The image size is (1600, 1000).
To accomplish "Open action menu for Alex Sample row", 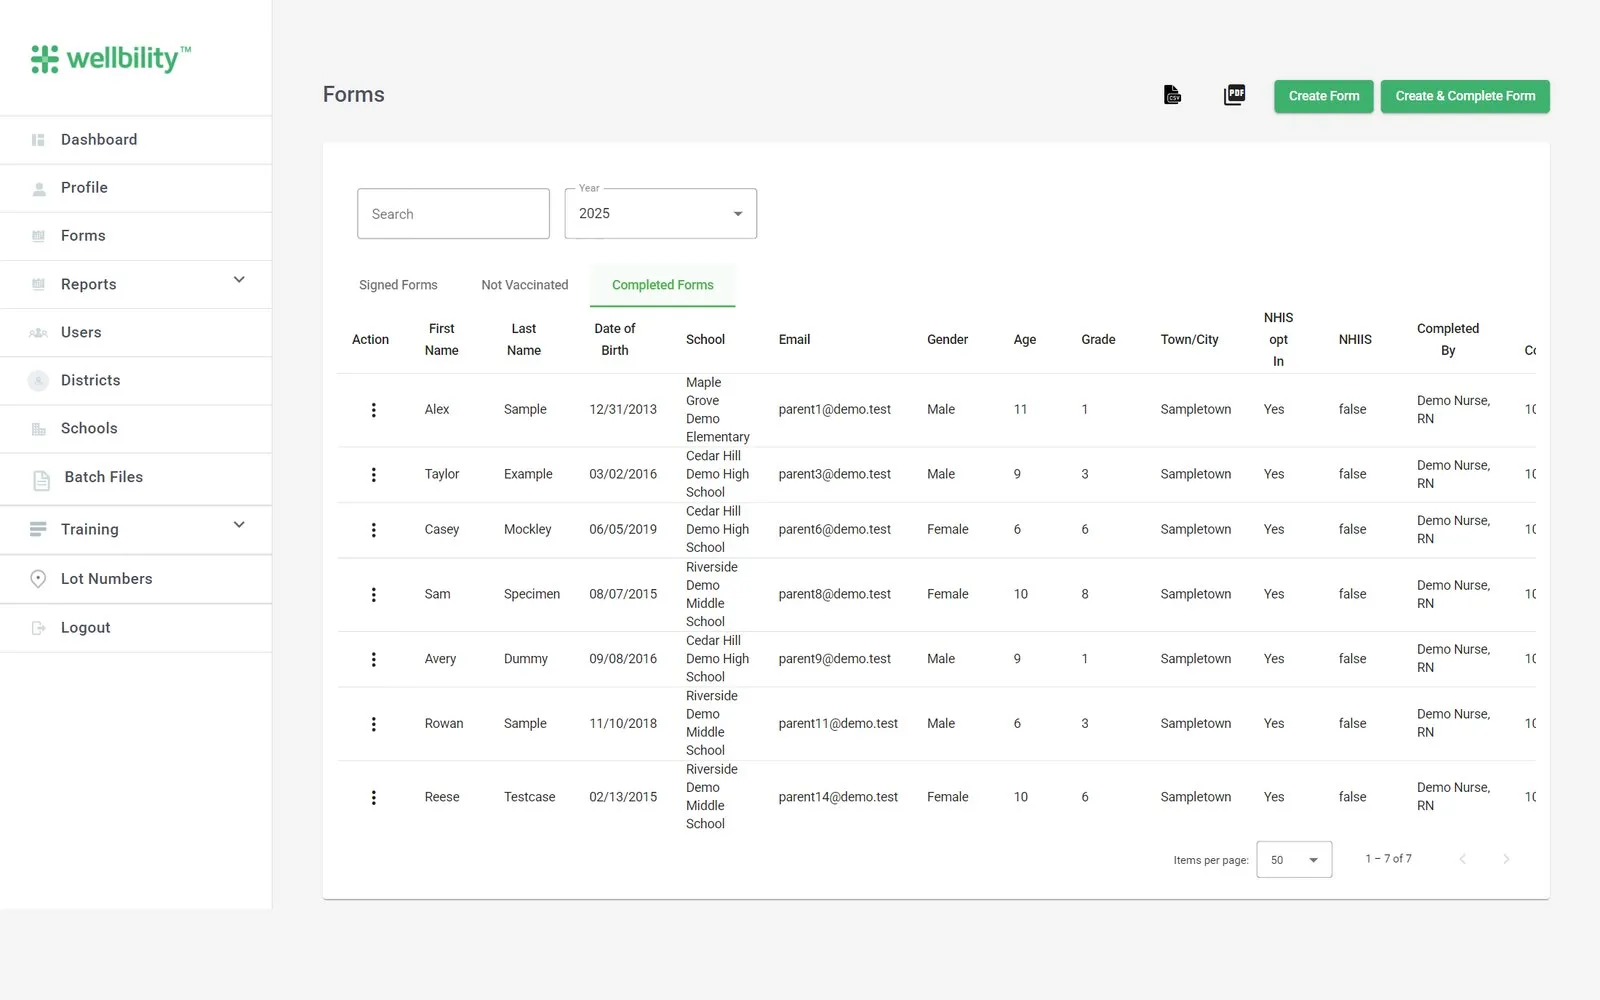I will coord(374,410).
